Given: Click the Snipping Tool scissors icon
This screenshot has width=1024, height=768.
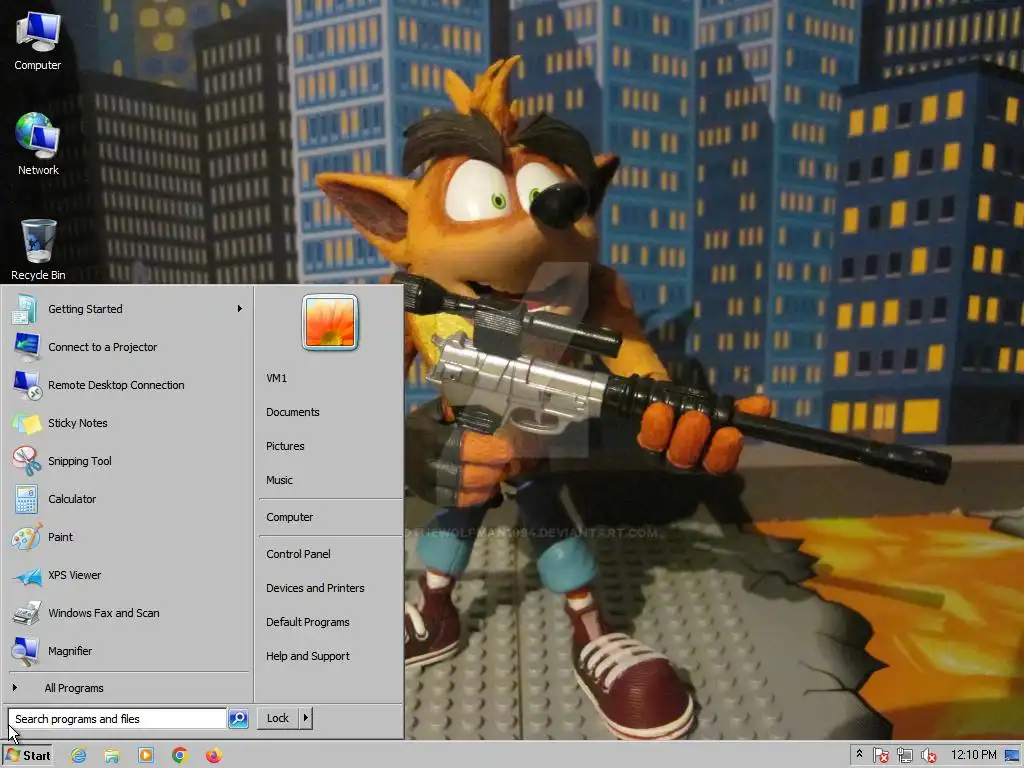Looking at the screenshot, I should pyautogui.click(x=25, y=460).
